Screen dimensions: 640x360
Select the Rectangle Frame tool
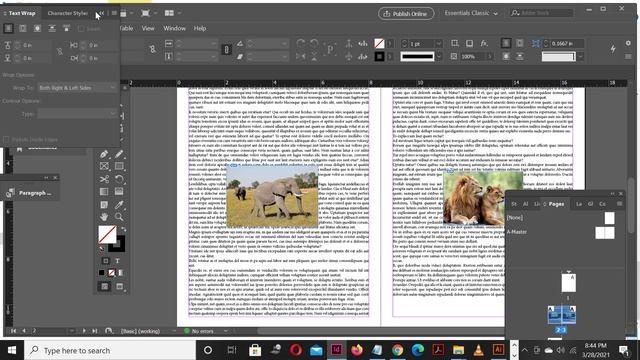(104, 166)
